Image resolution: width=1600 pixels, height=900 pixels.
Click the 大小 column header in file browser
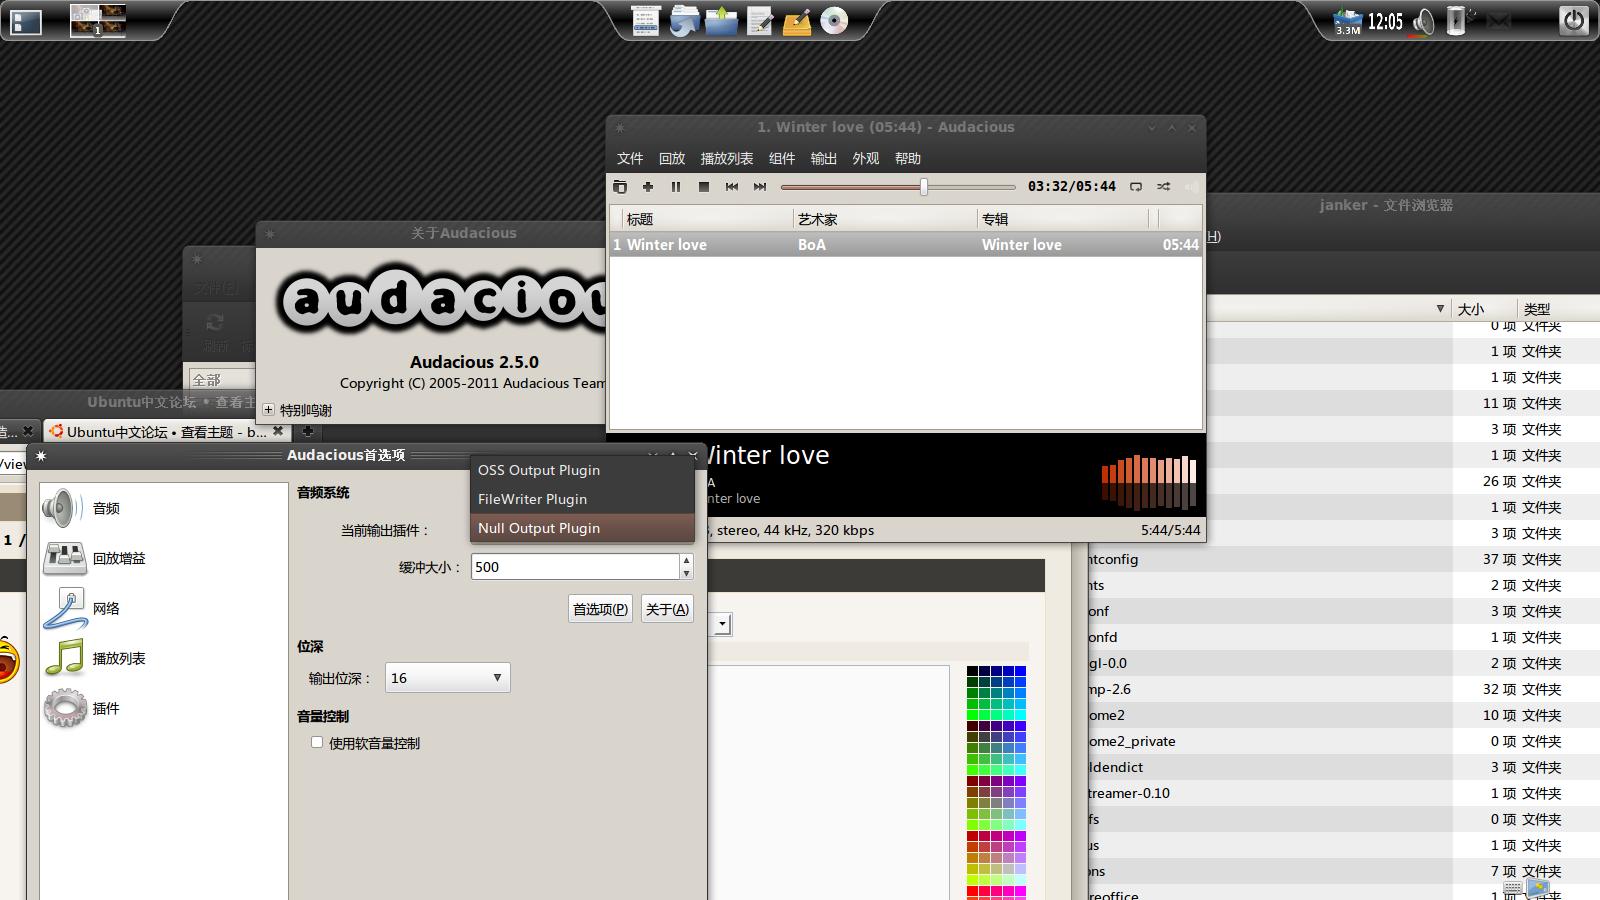tap(1482, 309)
